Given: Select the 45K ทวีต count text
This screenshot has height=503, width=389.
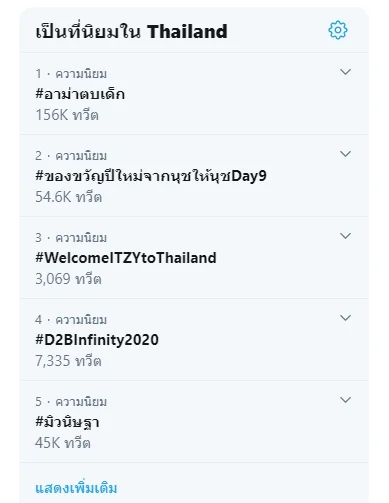Looking at the screenshot, I should tap(63, 443).
